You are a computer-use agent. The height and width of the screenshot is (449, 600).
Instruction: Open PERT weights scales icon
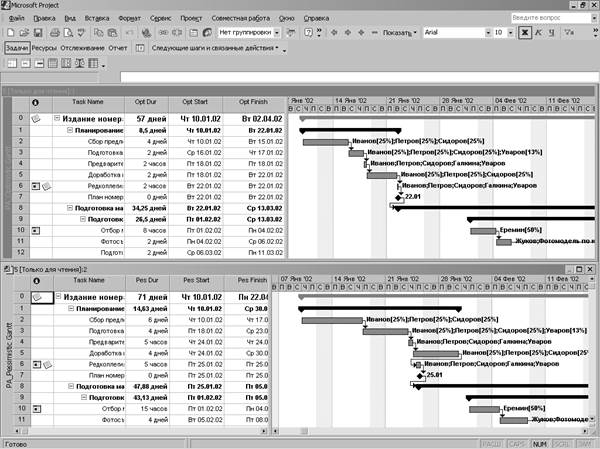(80, 63)
